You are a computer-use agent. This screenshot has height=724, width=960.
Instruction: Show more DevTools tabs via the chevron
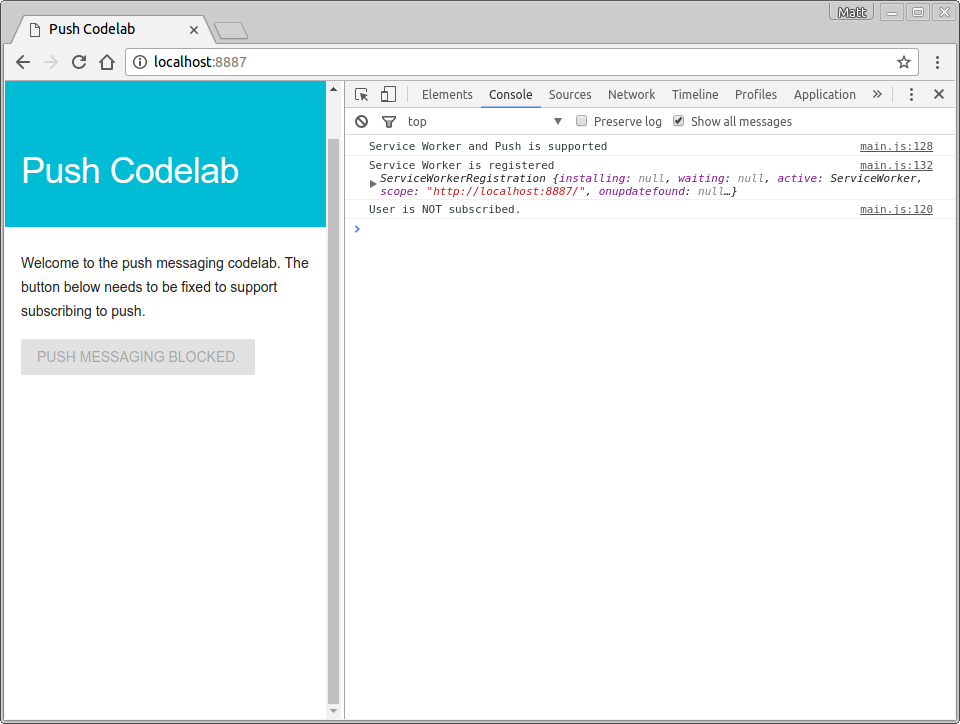pos(877,94)
